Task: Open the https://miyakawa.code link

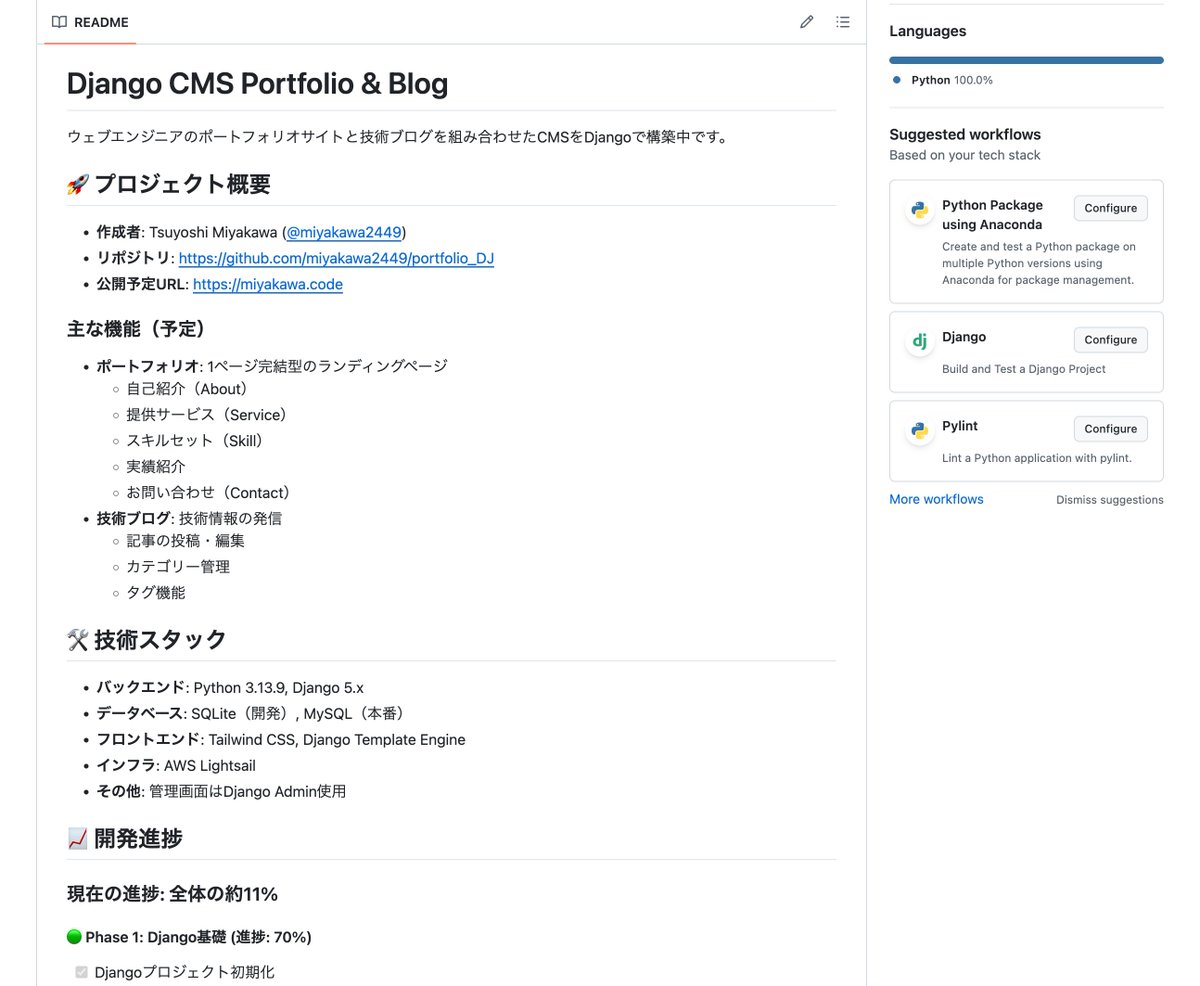Action: [x=267, y=284]
